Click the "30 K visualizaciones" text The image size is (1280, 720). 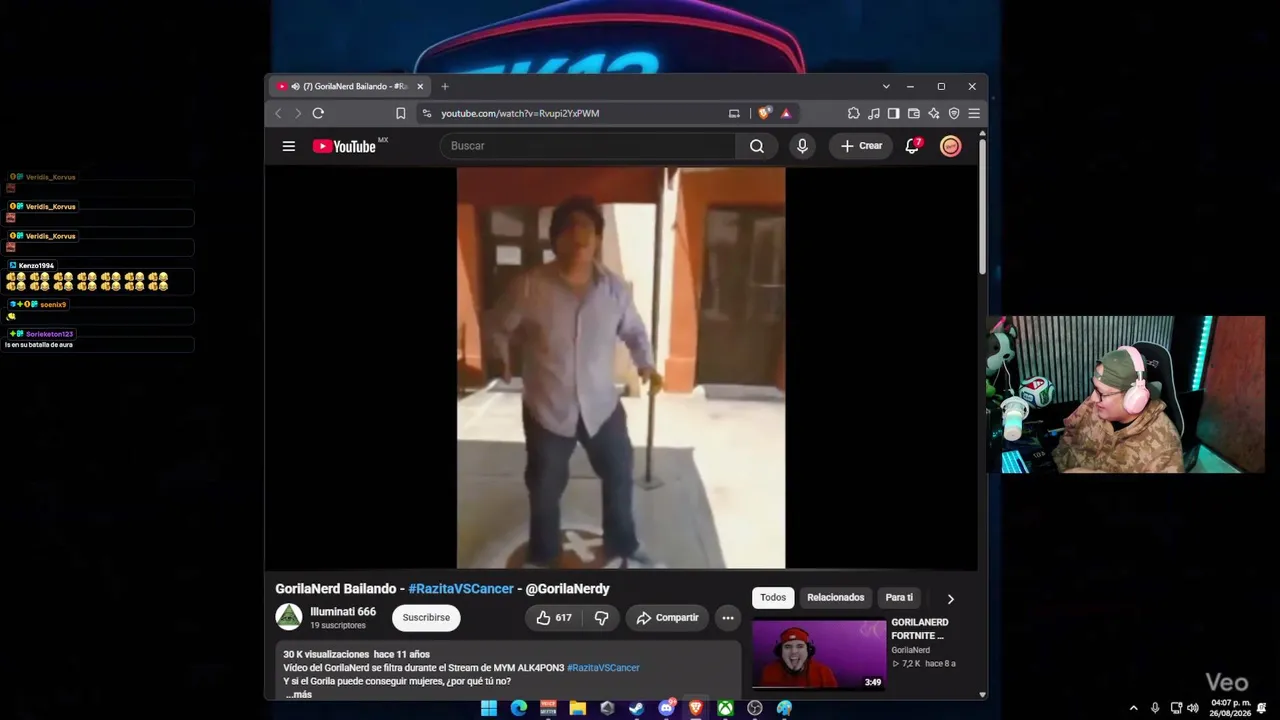tap(326, 654)
